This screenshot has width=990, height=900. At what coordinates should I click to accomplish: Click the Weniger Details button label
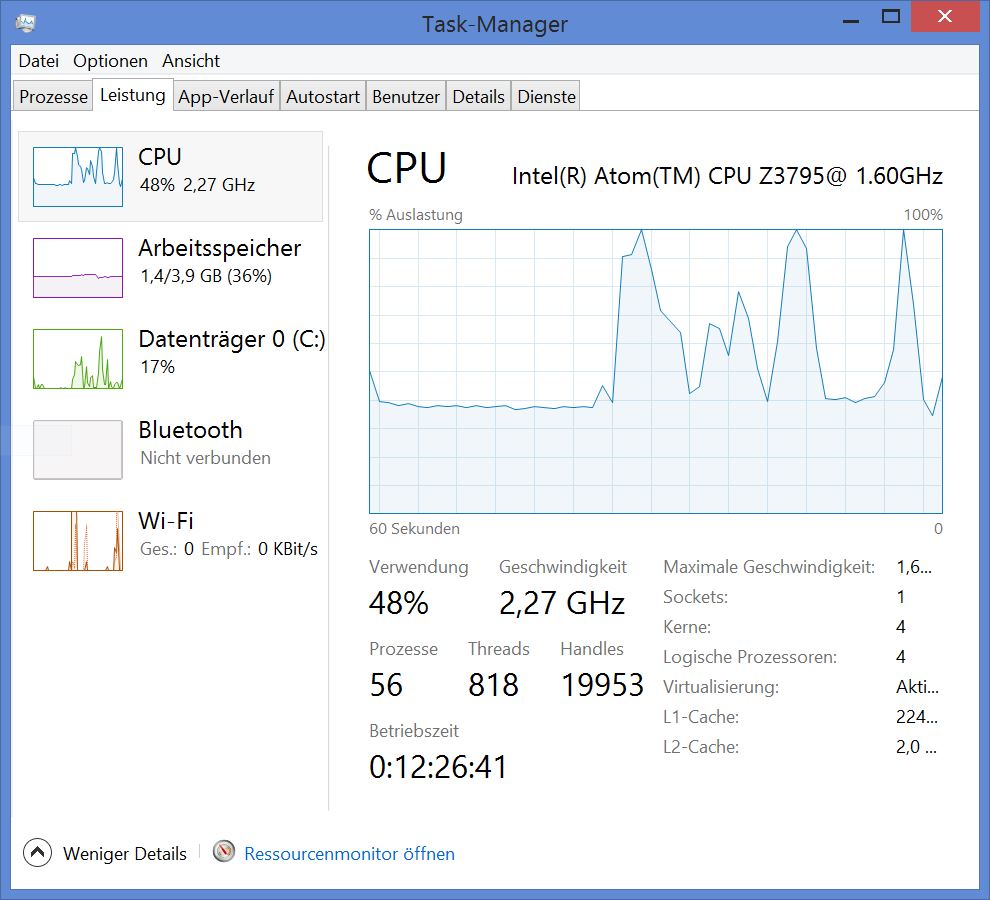(x=125, y=854)
